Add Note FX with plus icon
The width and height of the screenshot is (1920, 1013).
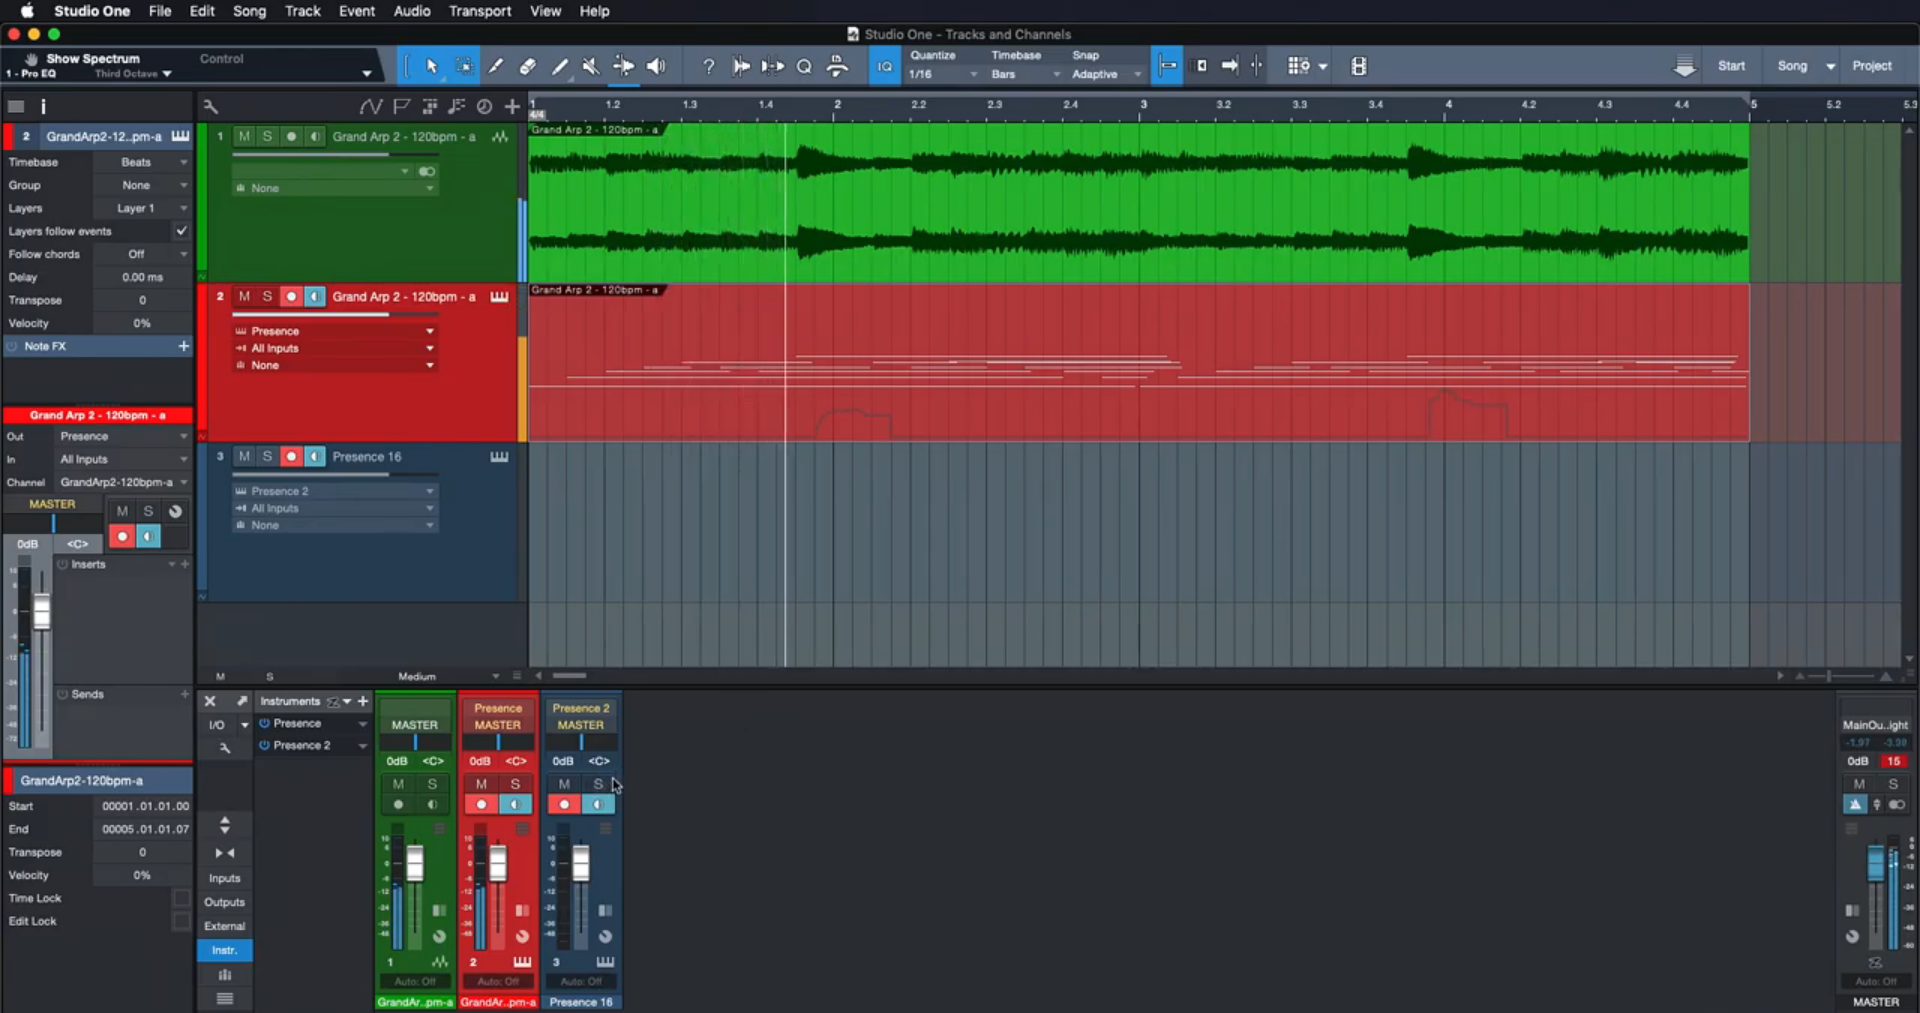(183, 346)
